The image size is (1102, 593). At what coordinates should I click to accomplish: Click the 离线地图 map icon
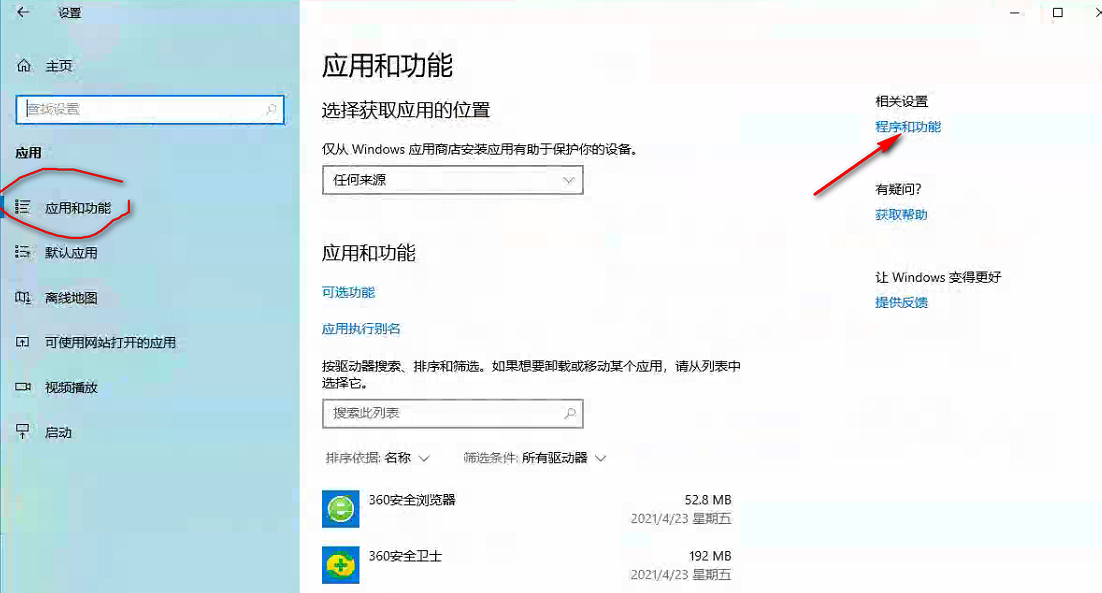pos(22,298)
